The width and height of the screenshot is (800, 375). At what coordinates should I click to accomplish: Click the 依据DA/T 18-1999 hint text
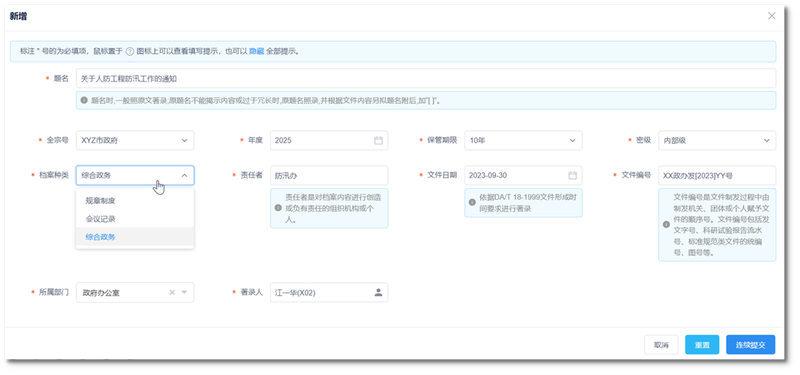click(x=528, y=203)
